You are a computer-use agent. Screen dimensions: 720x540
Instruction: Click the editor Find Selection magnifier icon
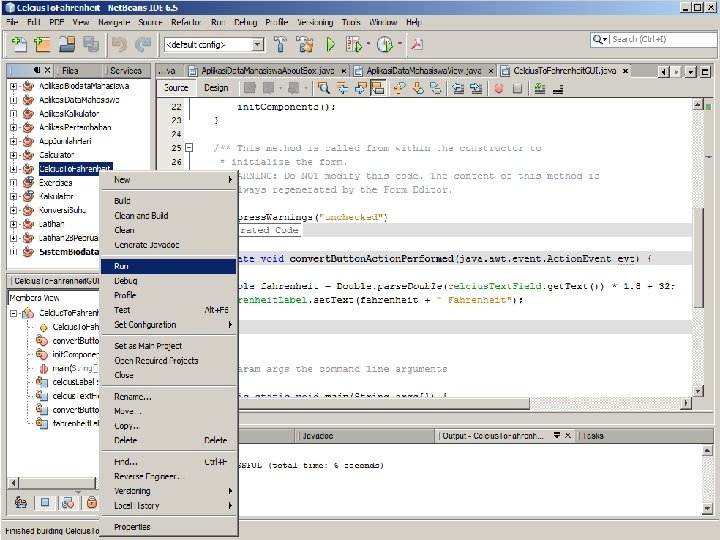coord(324,88)
